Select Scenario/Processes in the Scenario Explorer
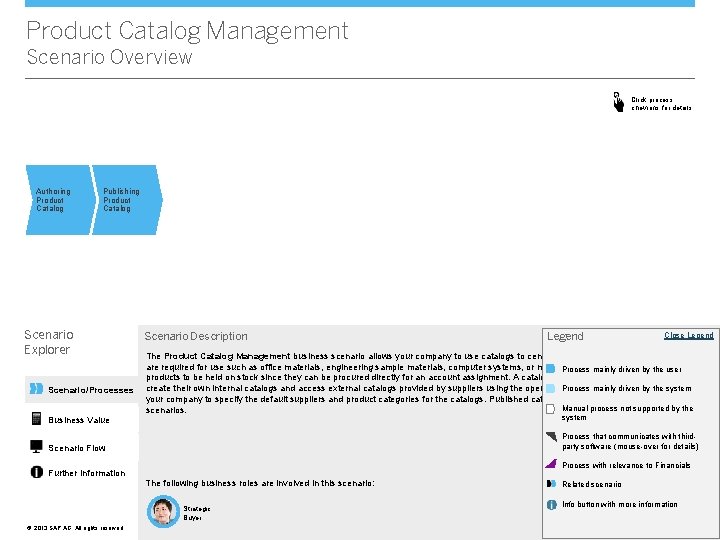 point(82,389)
